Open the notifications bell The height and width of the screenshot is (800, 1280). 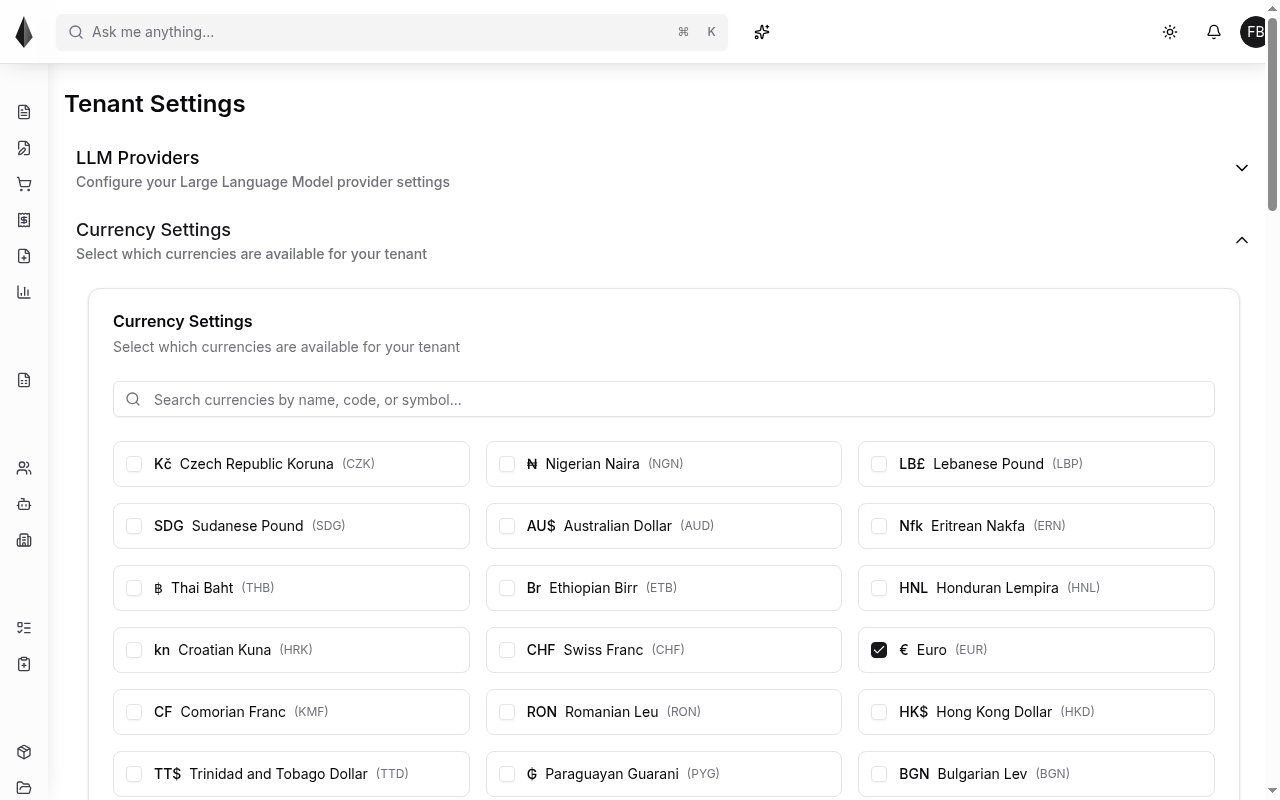tap(1214, 32)
